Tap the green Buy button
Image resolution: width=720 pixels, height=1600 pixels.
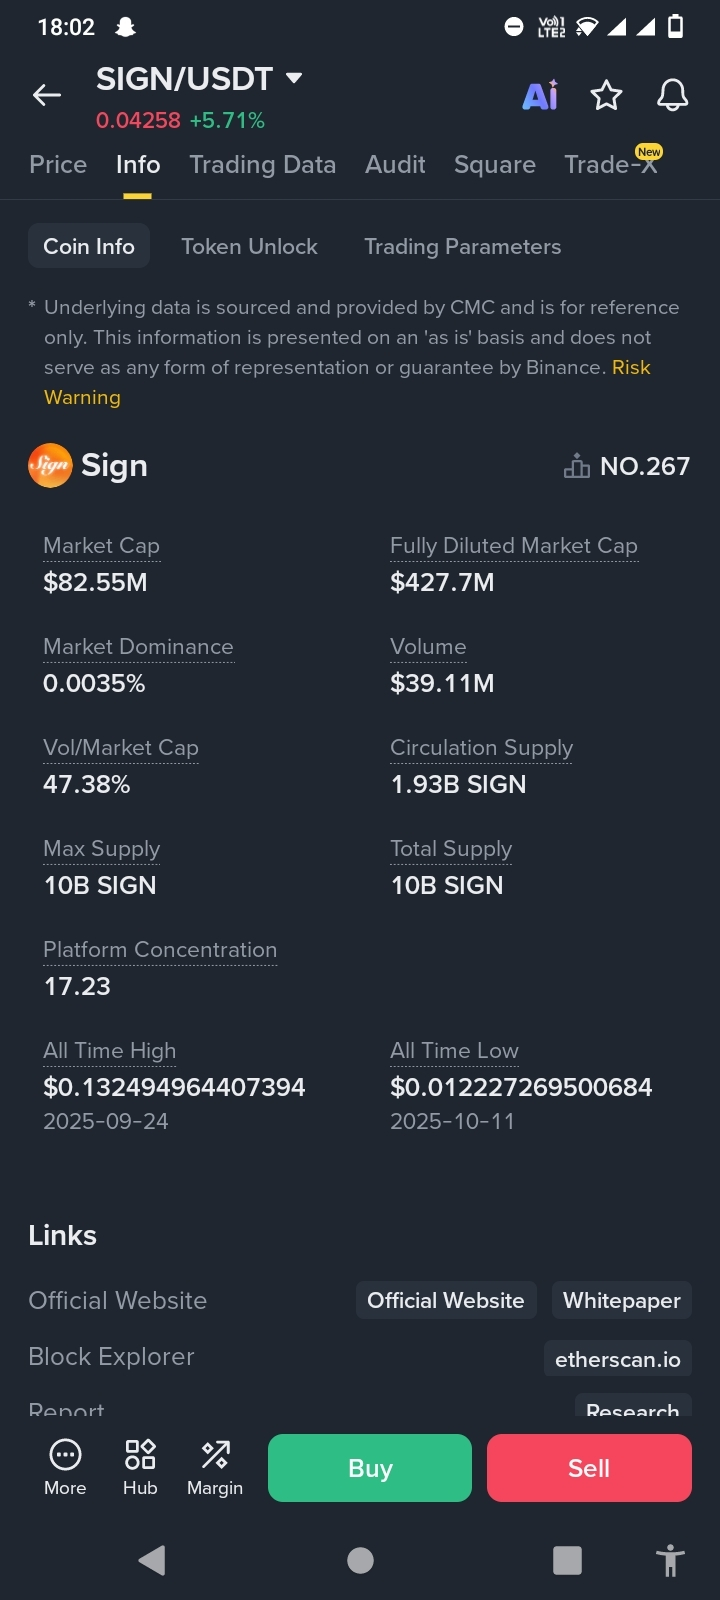(x=370, y=1468)
